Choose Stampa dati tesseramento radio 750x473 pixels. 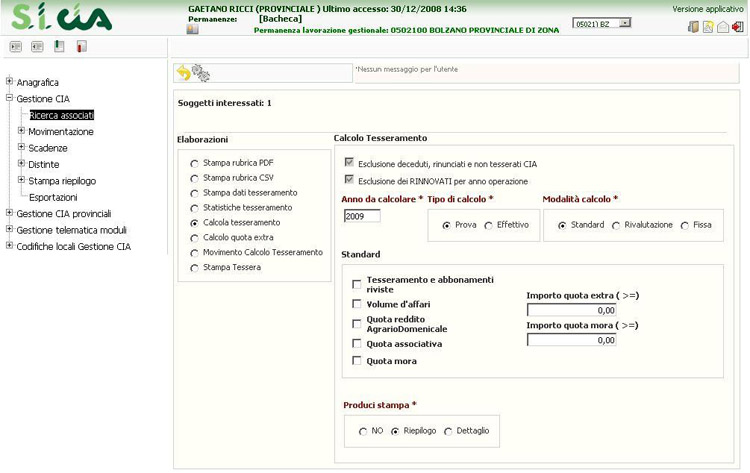(194, 193)
